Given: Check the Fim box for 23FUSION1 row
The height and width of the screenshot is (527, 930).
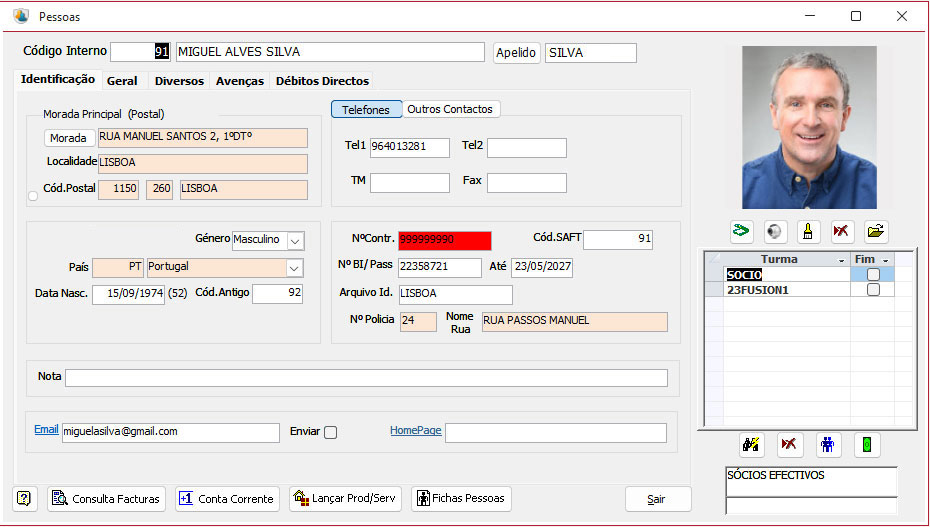Looking at the screenshot, I should (x=873, y=289).
